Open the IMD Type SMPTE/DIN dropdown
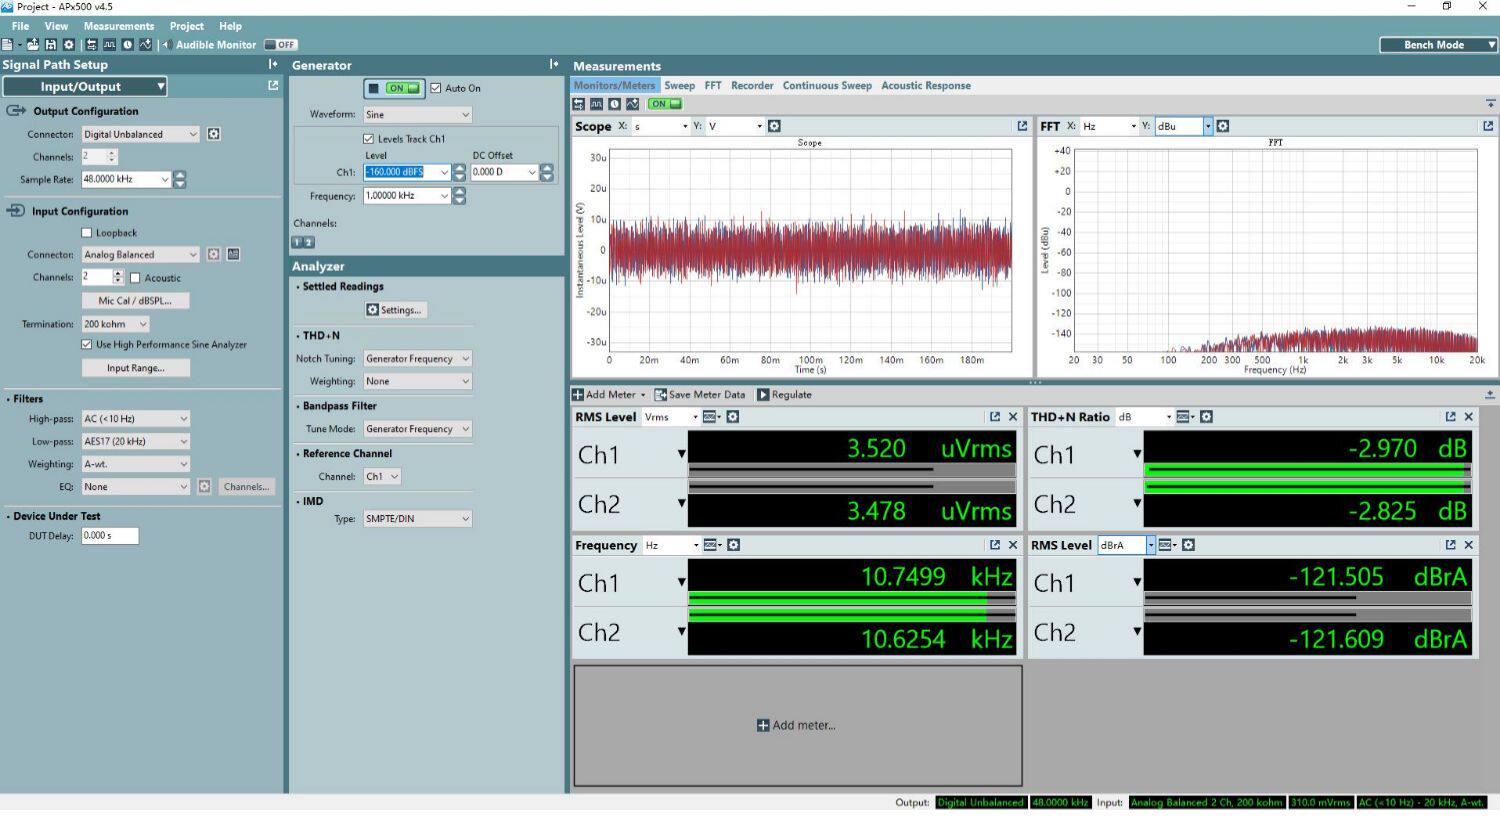Screen dimensions: 1500x839 [x=417, y=519]
